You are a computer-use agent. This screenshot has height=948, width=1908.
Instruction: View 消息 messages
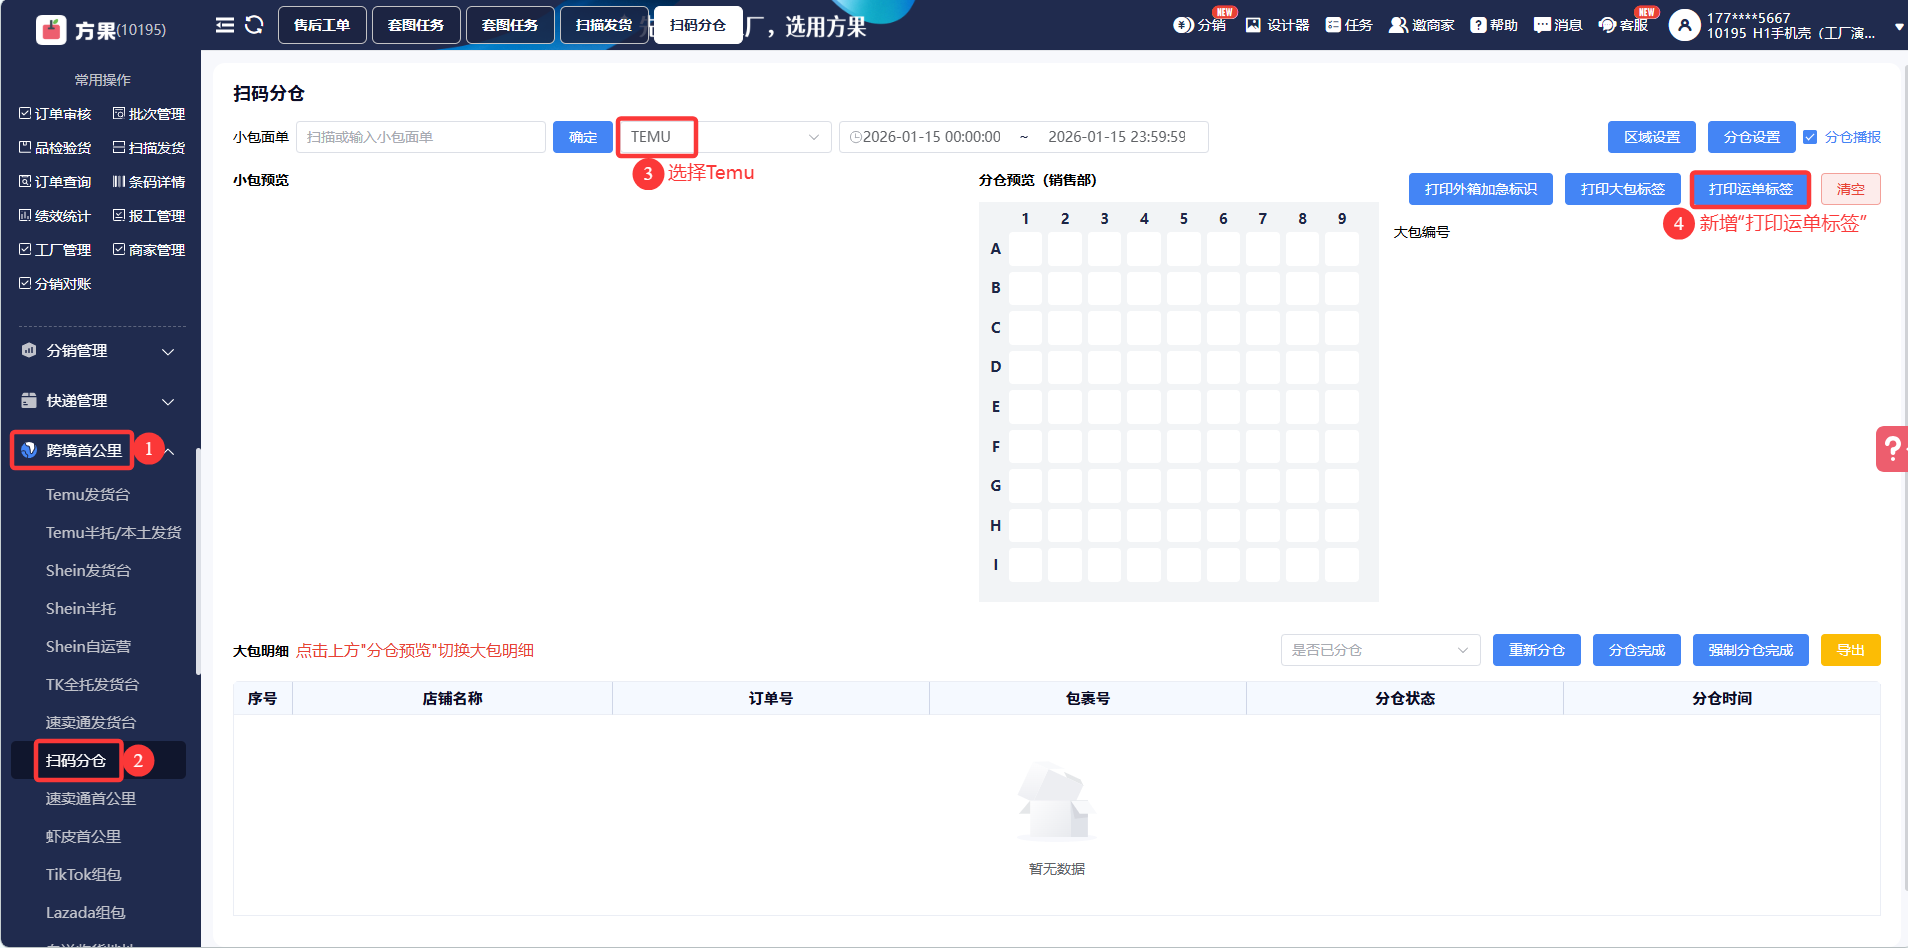tap(1558, 25)
